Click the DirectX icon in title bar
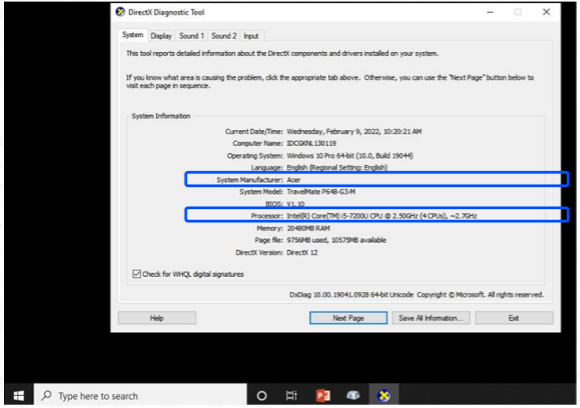 click(x=120, y=12)
